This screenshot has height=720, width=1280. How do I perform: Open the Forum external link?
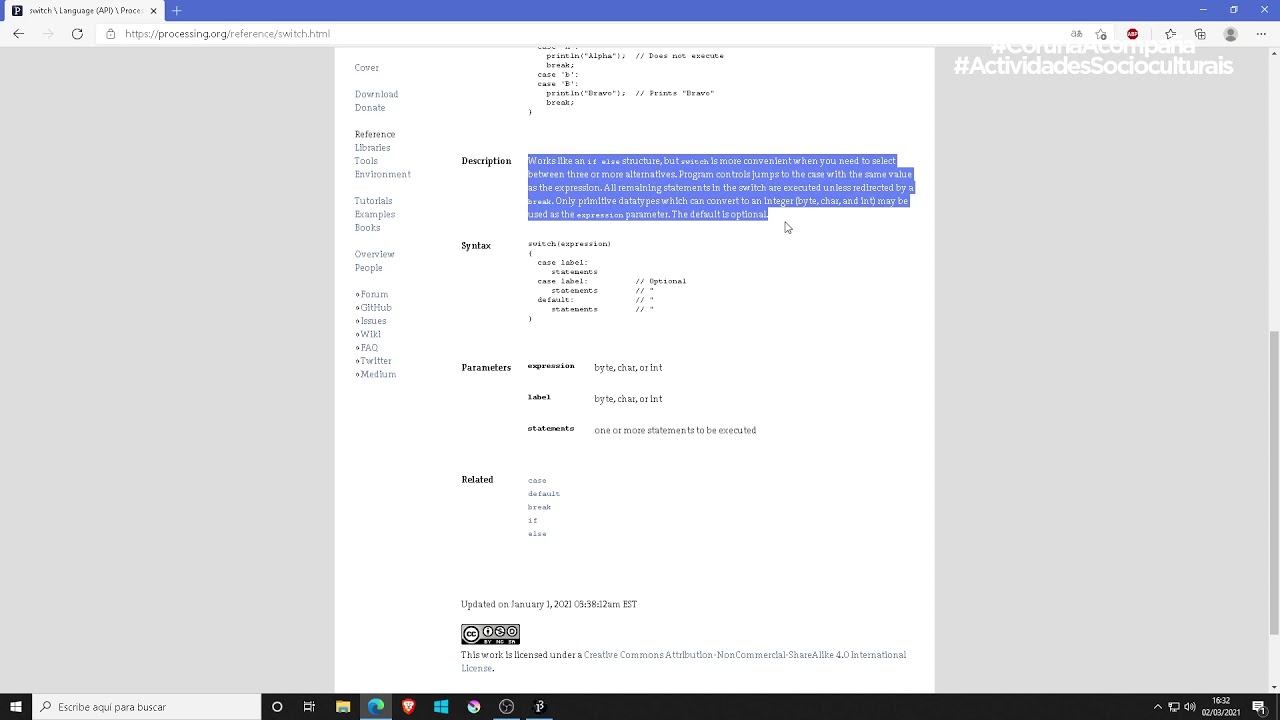pyautogui.click(x=374, y=295)
